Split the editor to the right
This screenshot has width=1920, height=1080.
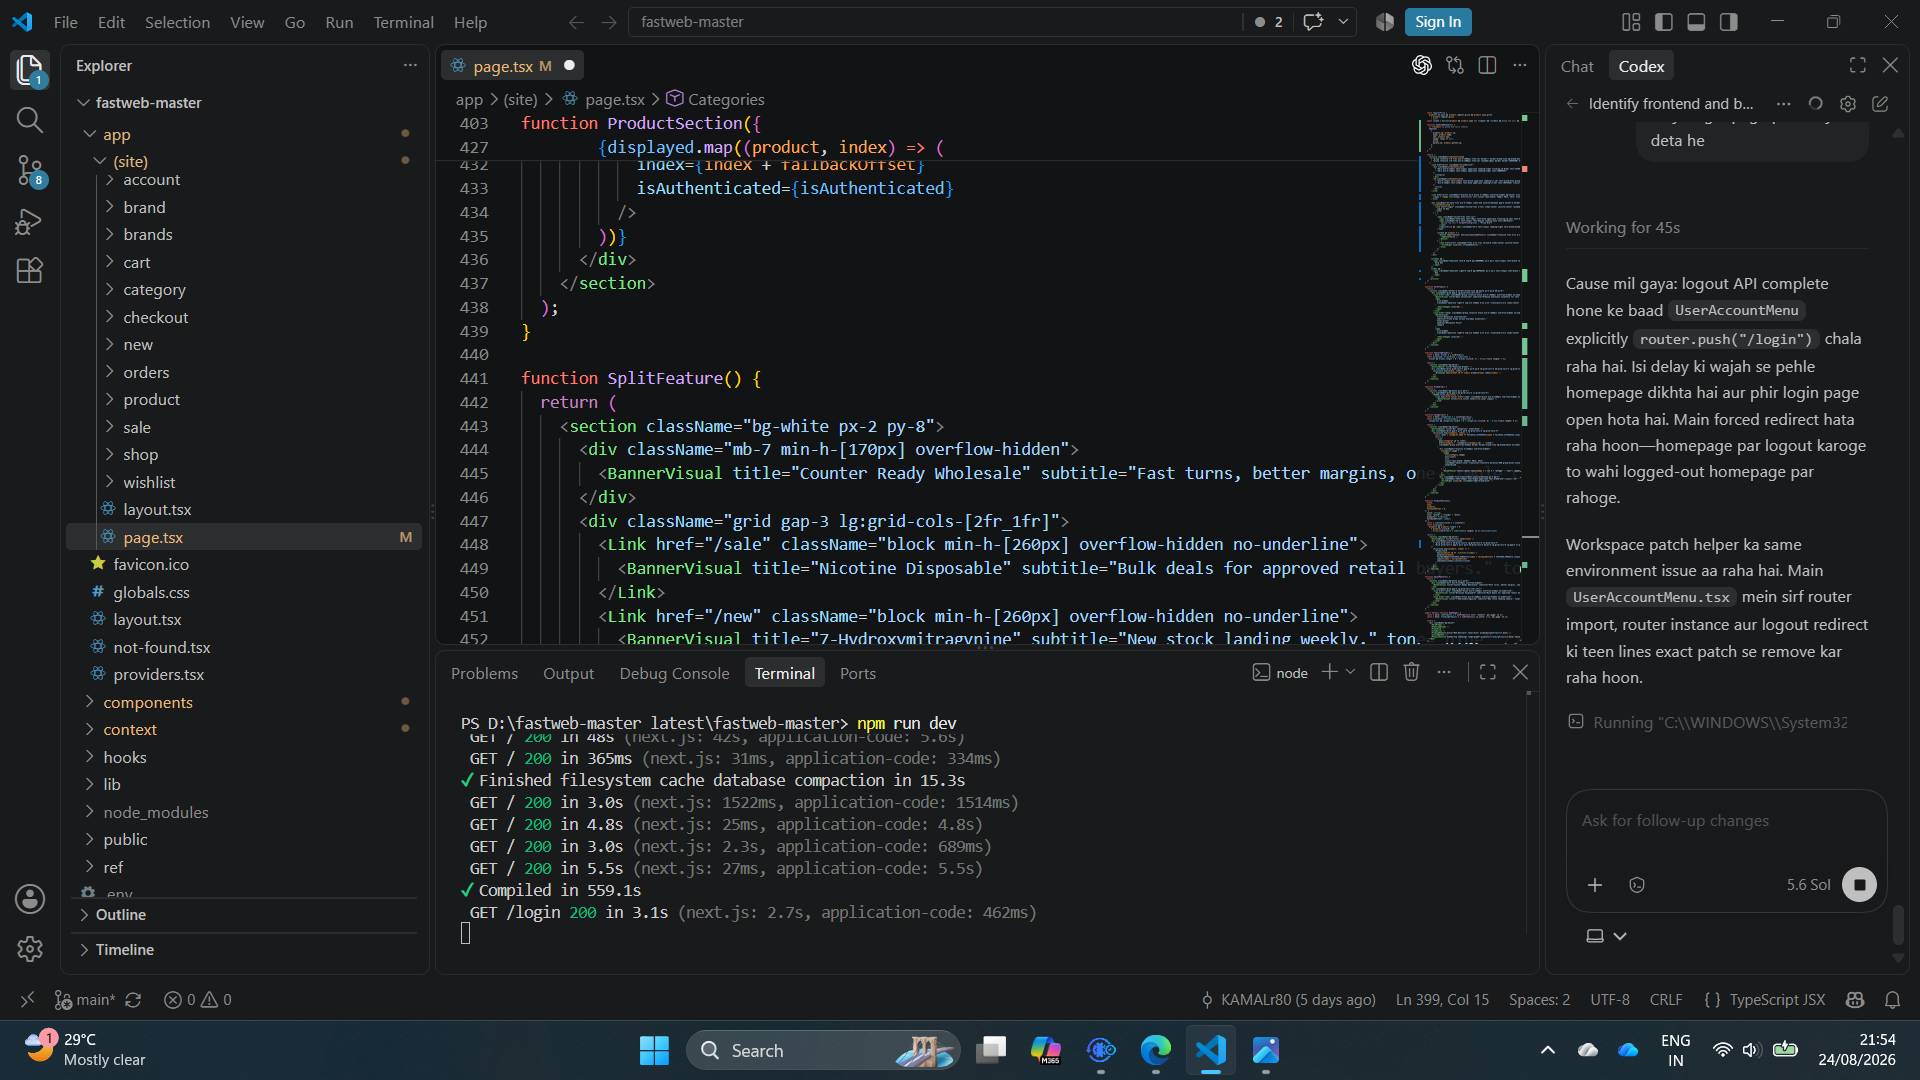point(1487,66)
